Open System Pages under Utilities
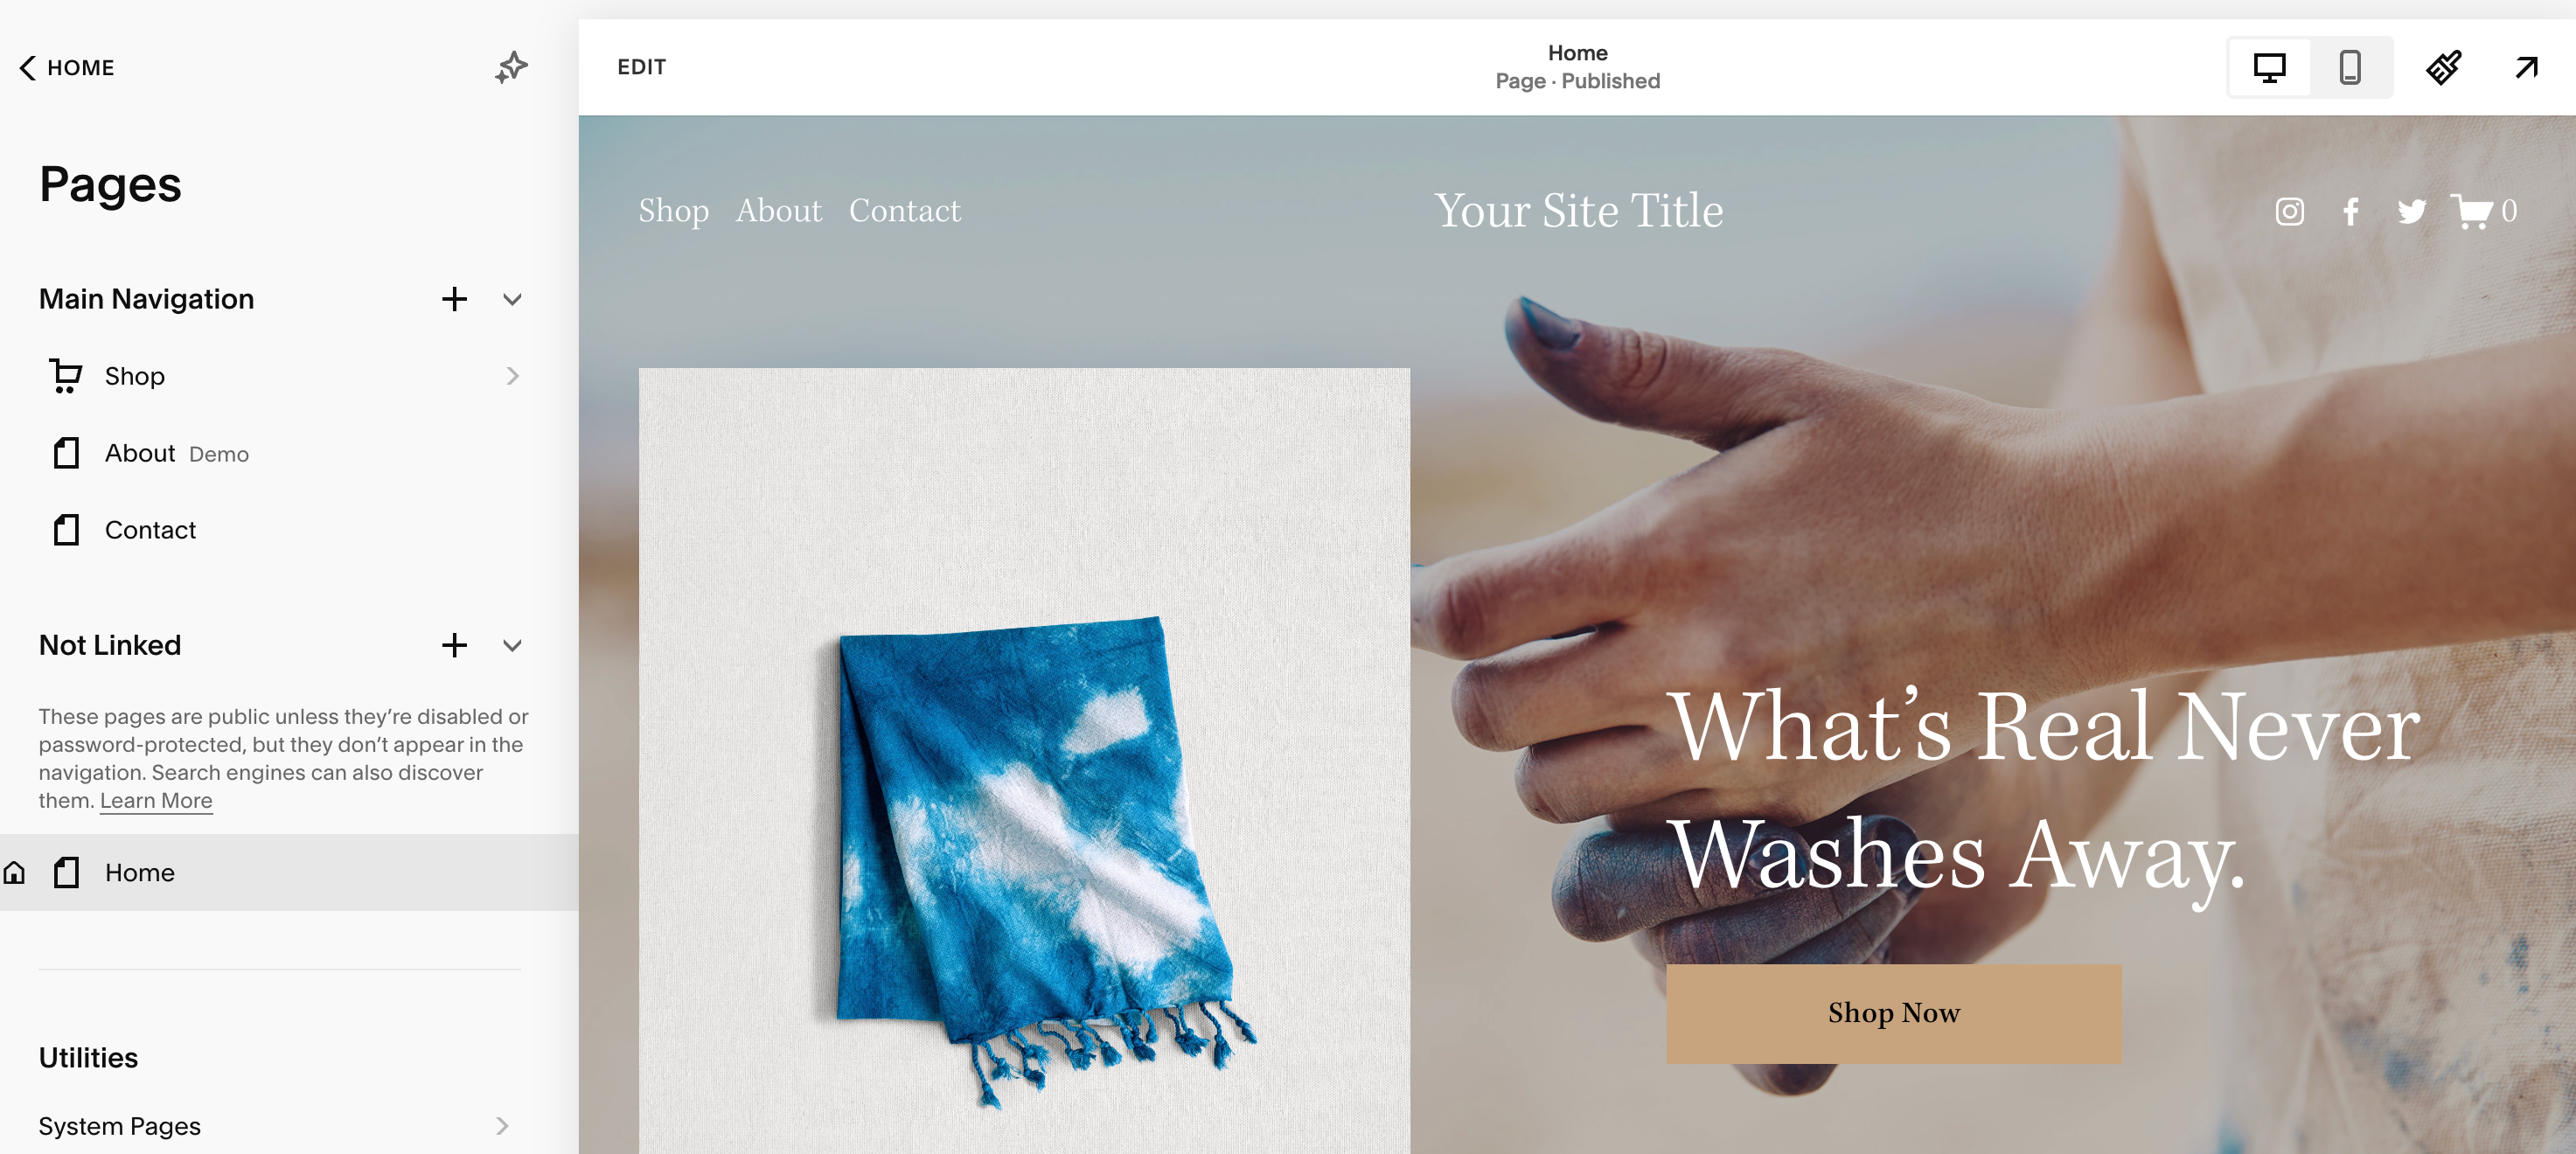 274,1126
